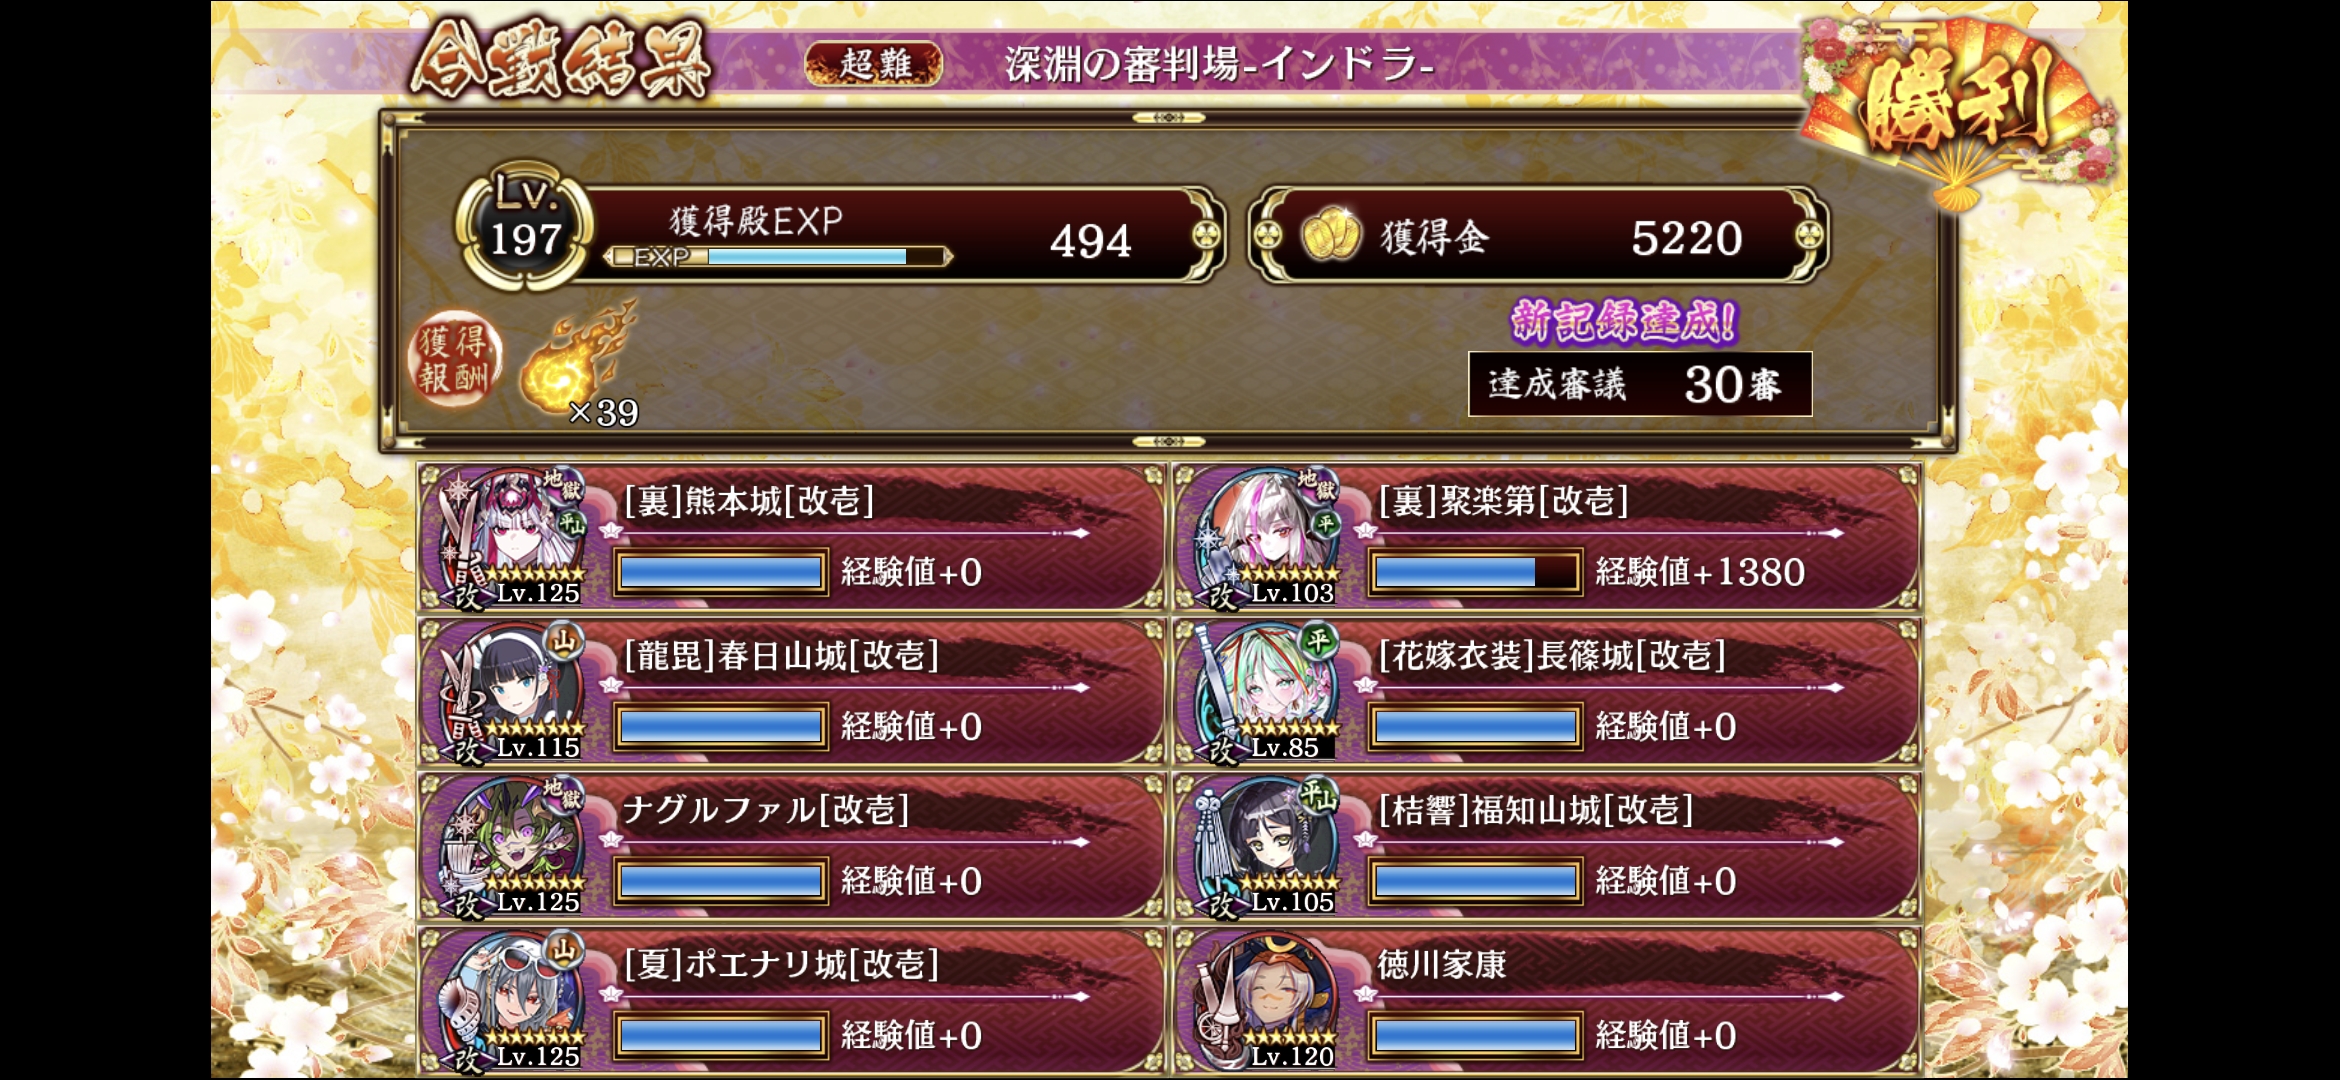Tap the 超難 difficulty badge
This screenshot has height=1080, width=2340.
coord(874,64)
